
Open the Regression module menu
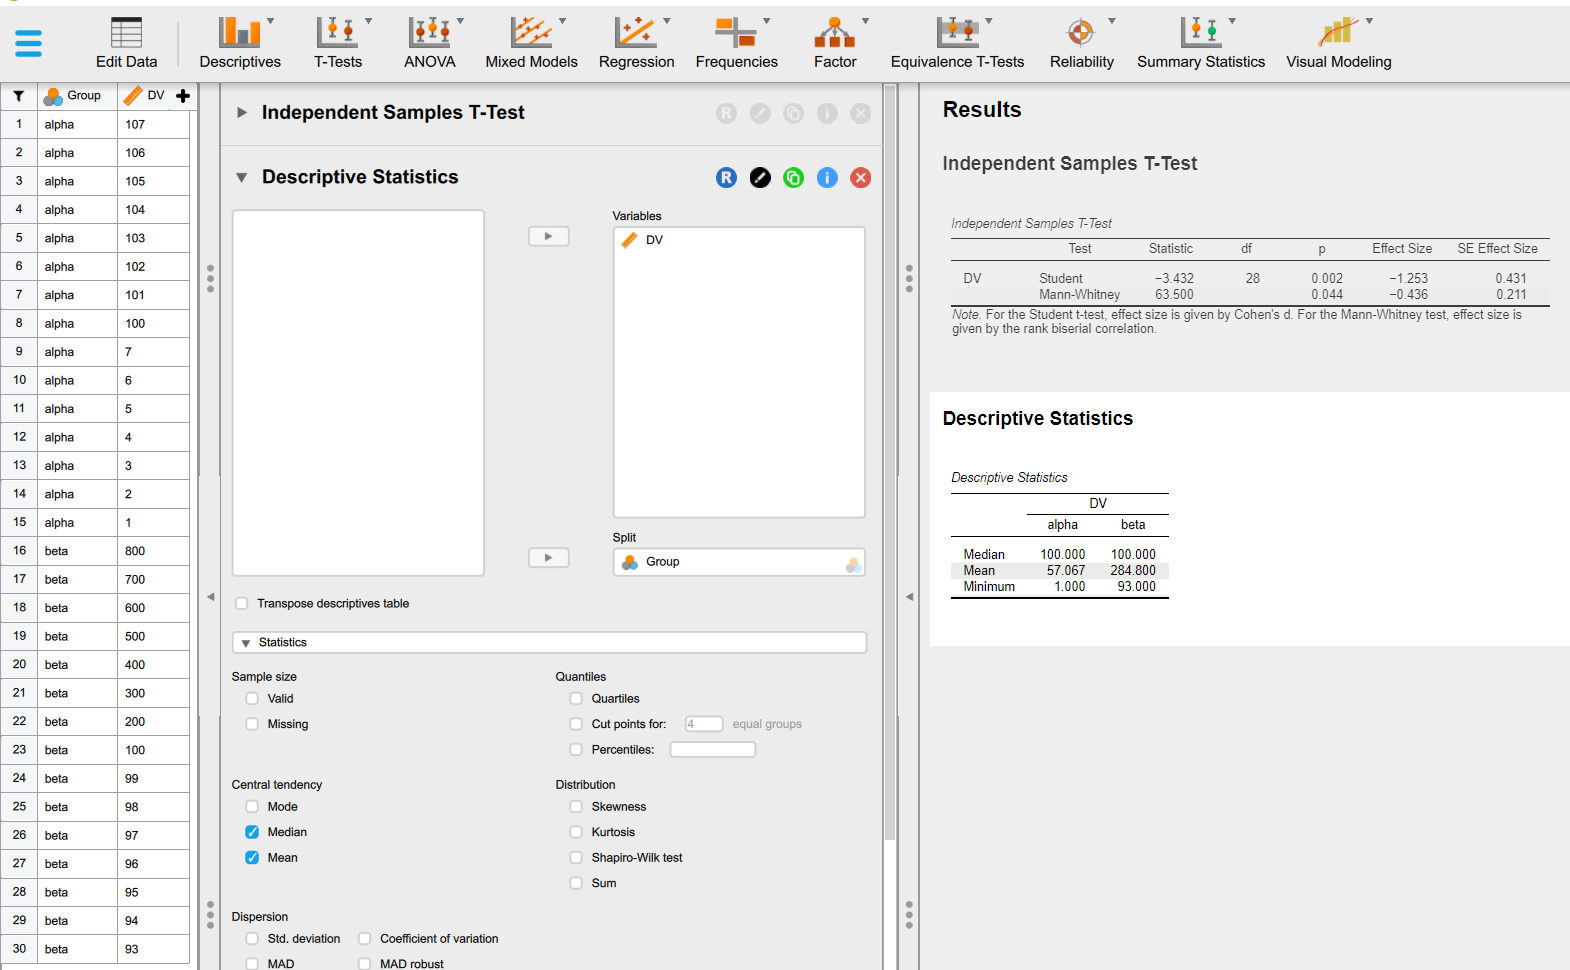(x=636, y=43)
